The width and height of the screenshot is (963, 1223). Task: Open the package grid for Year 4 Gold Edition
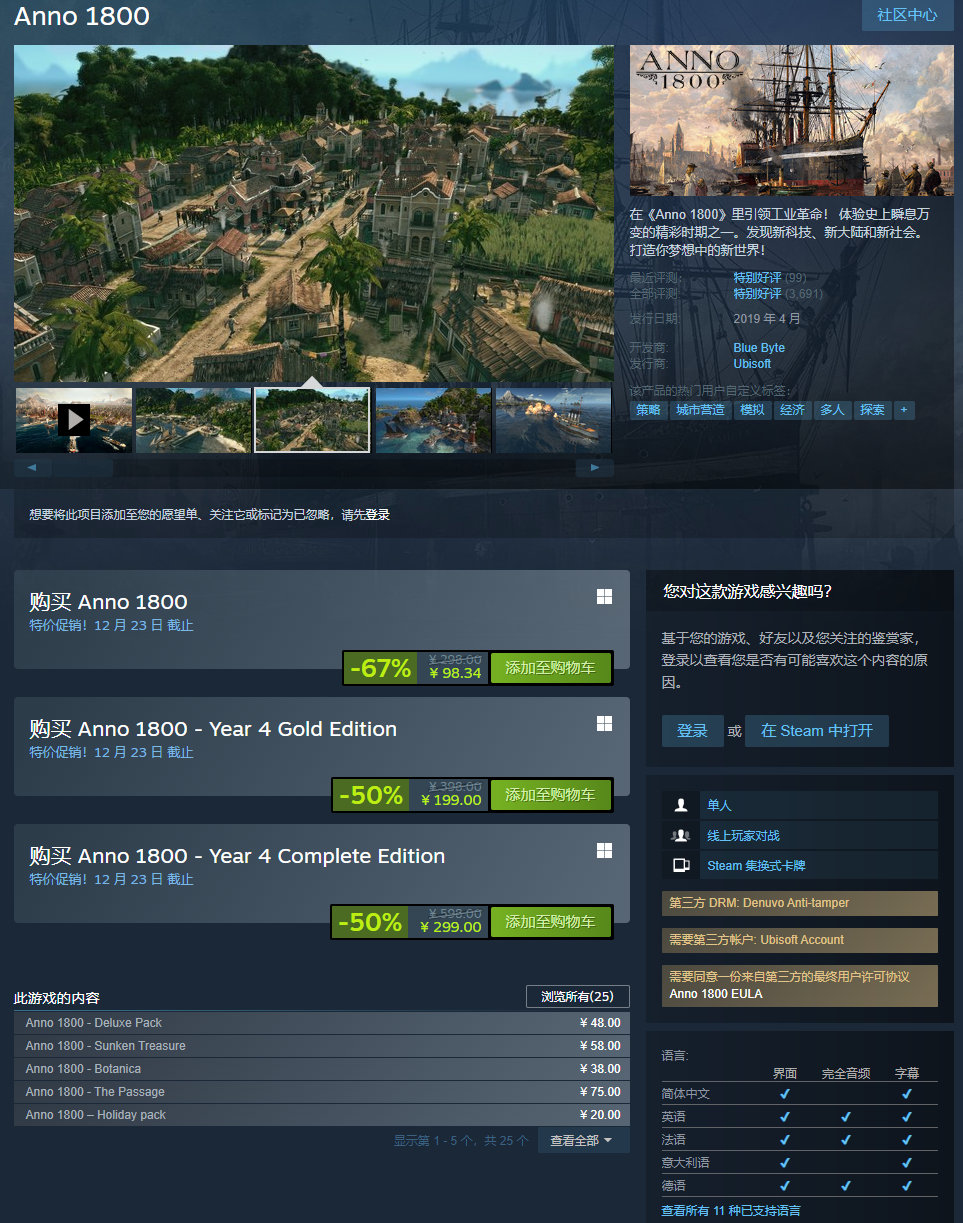pyautogui.click(x=604, y=722)
